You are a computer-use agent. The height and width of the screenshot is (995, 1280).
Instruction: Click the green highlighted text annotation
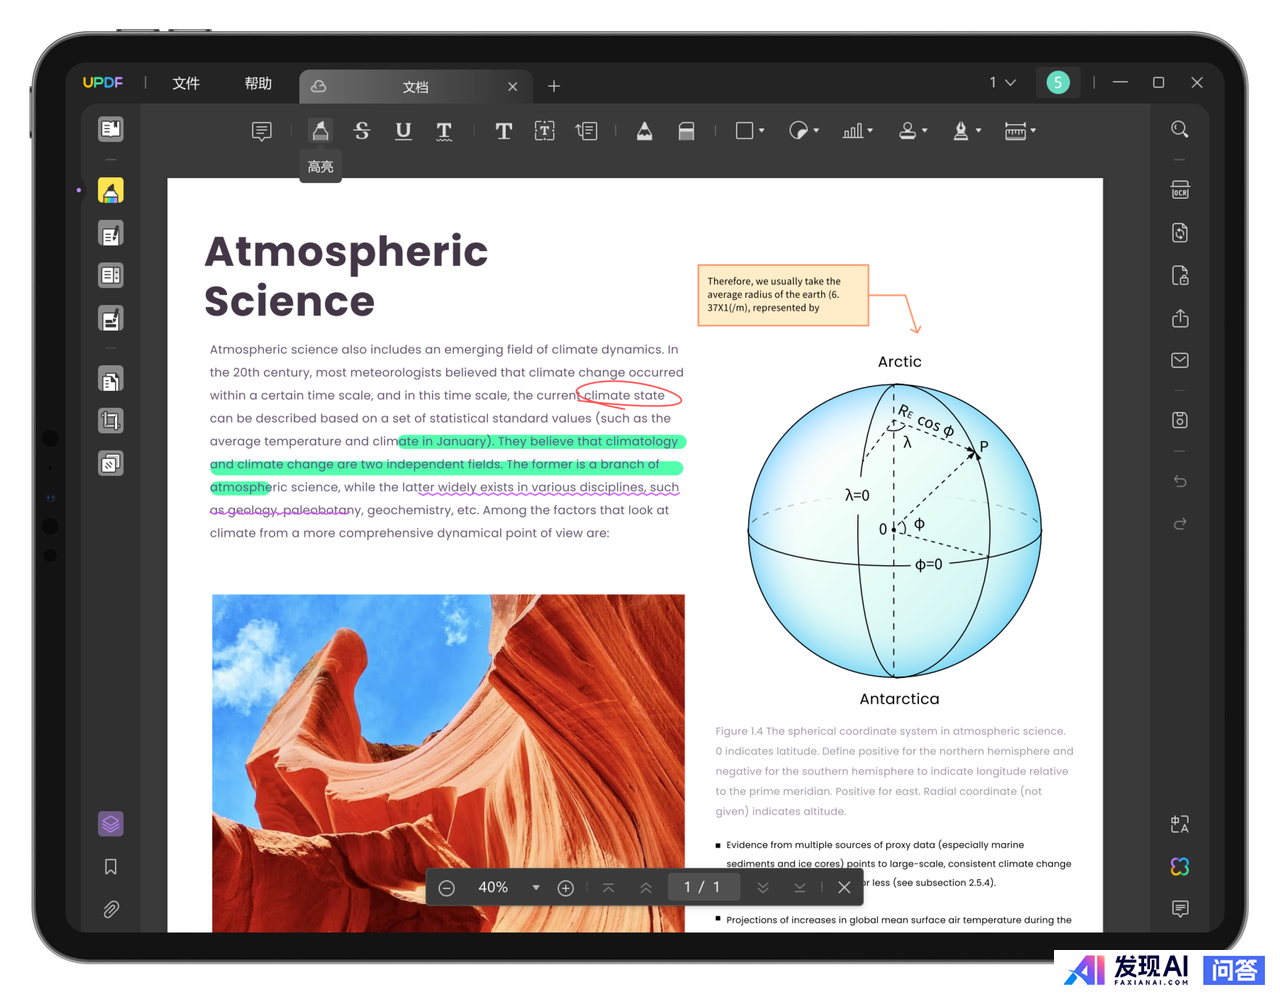coord(446,465)
